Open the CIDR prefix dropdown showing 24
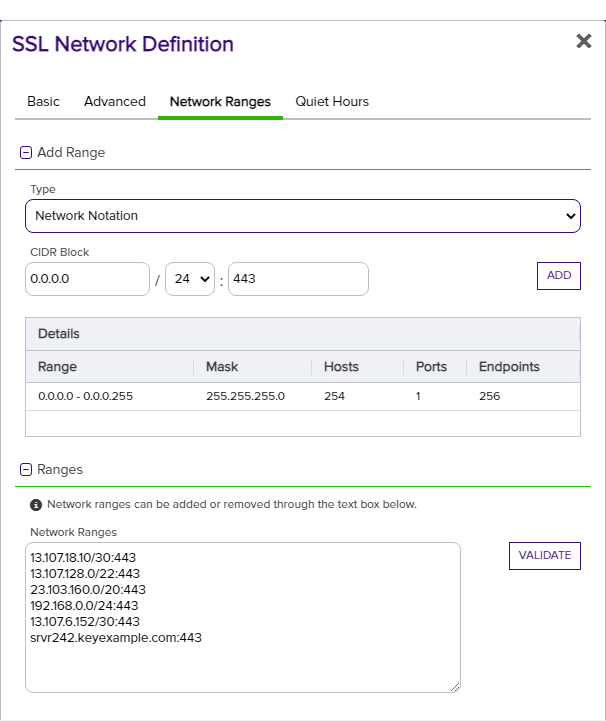The width and height of the screenshot is (606, 721). 190,279
